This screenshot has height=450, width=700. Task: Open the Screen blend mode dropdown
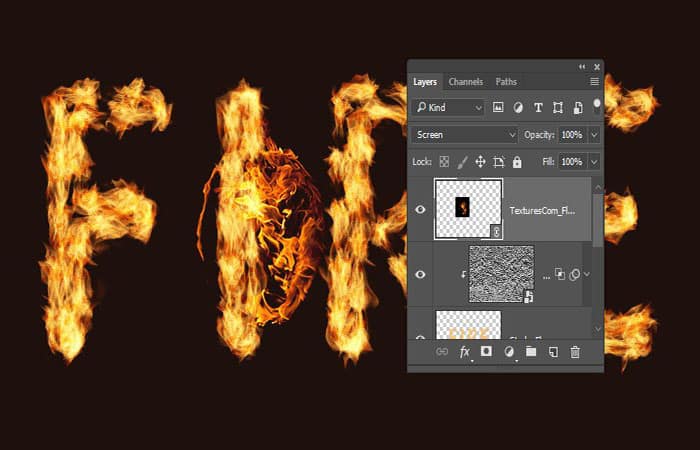coord(465,135)
